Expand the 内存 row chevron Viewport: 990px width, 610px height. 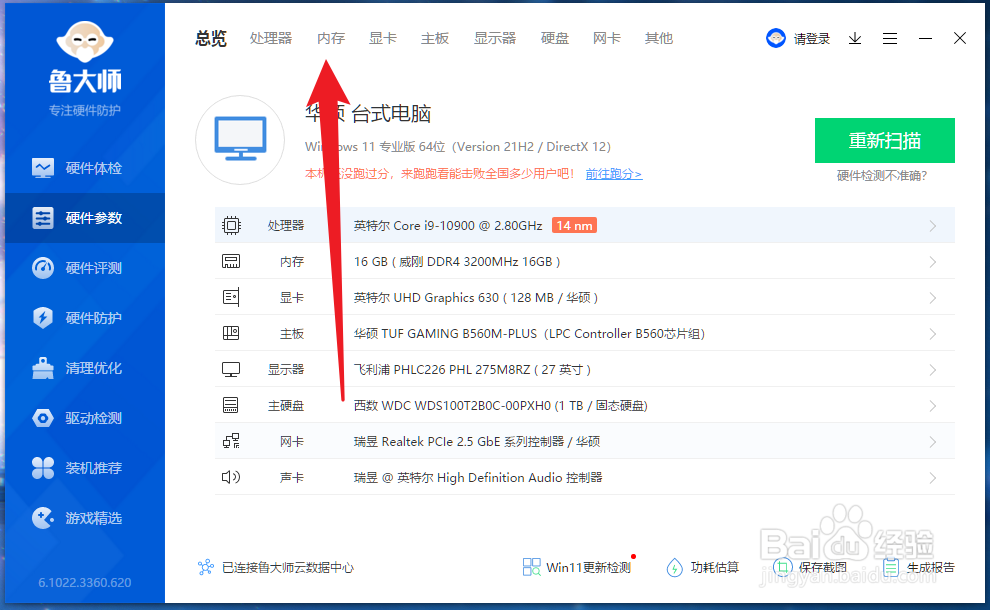[x=933, y=262]
